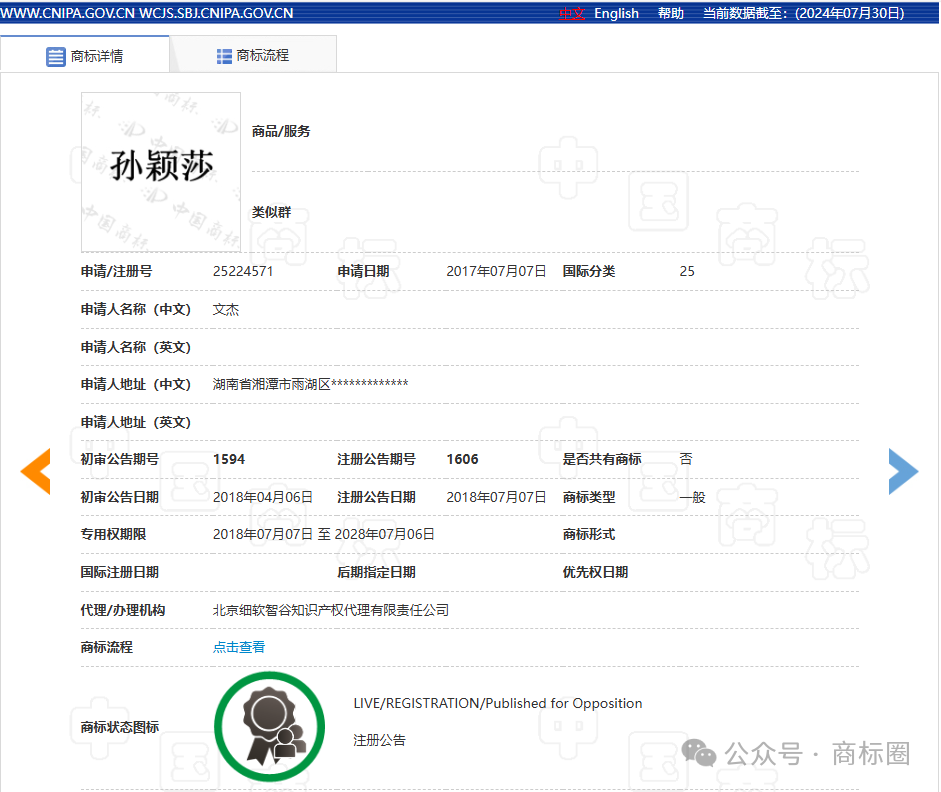
Task: Select the shared trademark value 否
Action: click(686, 460)
